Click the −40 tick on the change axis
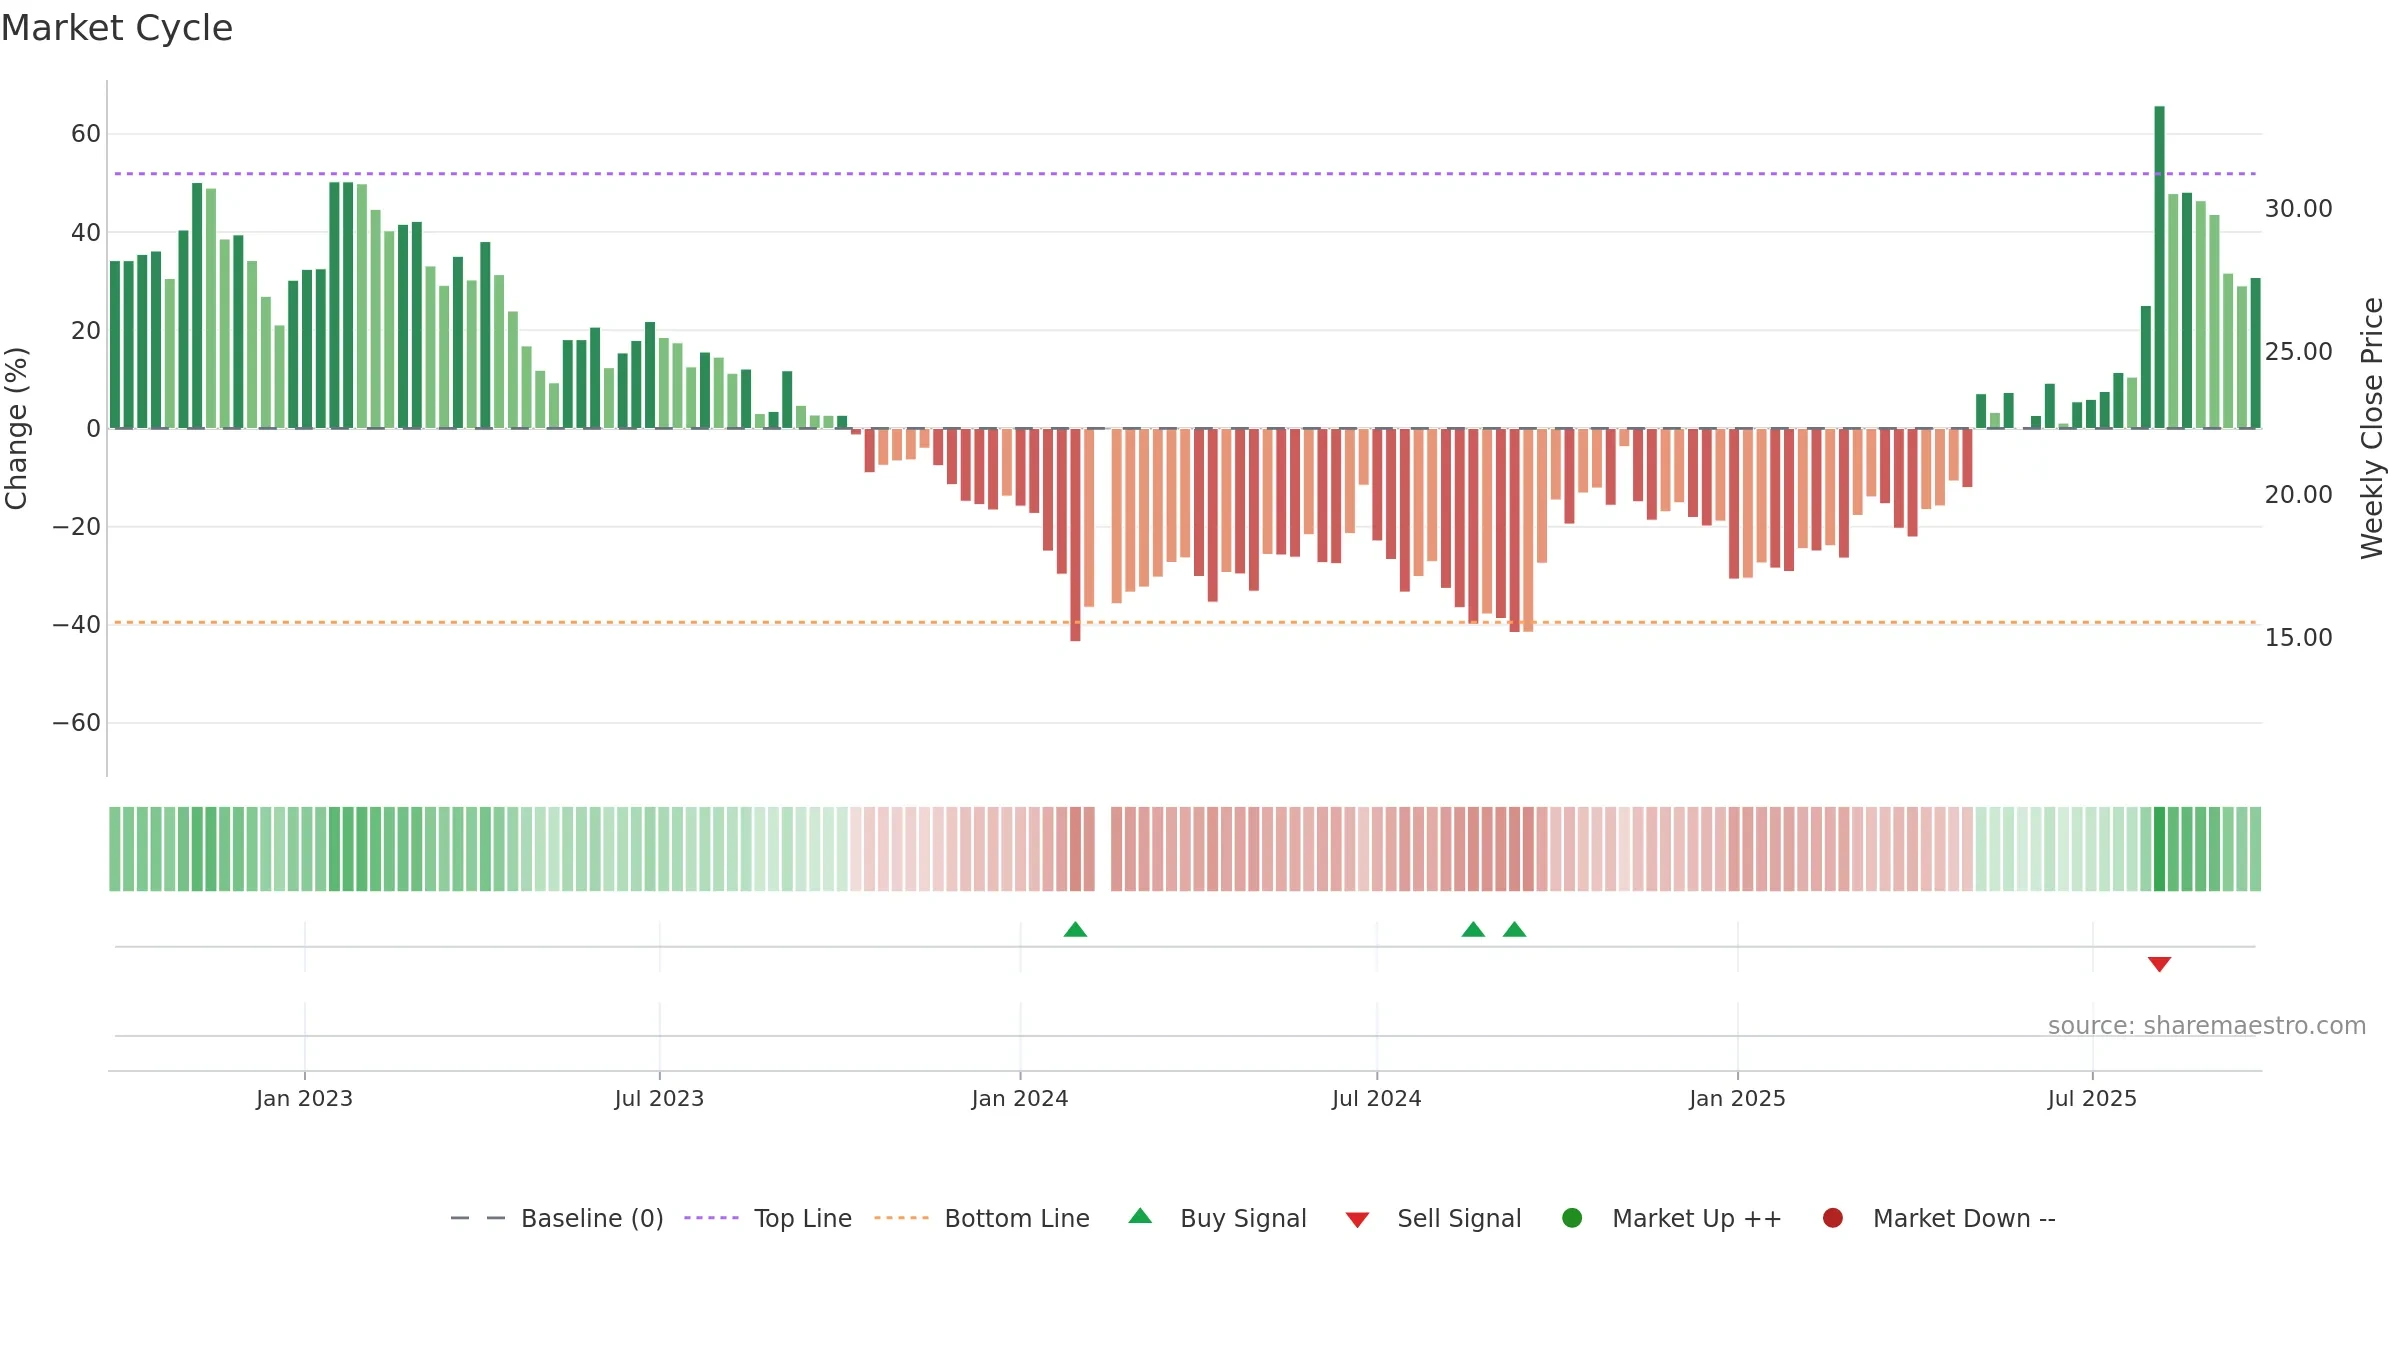 tap(77, 624)
